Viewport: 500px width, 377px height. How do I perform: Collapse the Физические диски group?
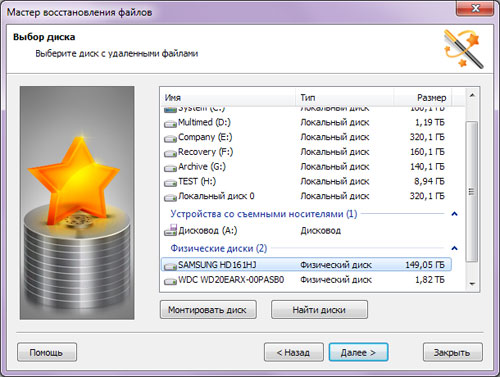pos(454,248)
